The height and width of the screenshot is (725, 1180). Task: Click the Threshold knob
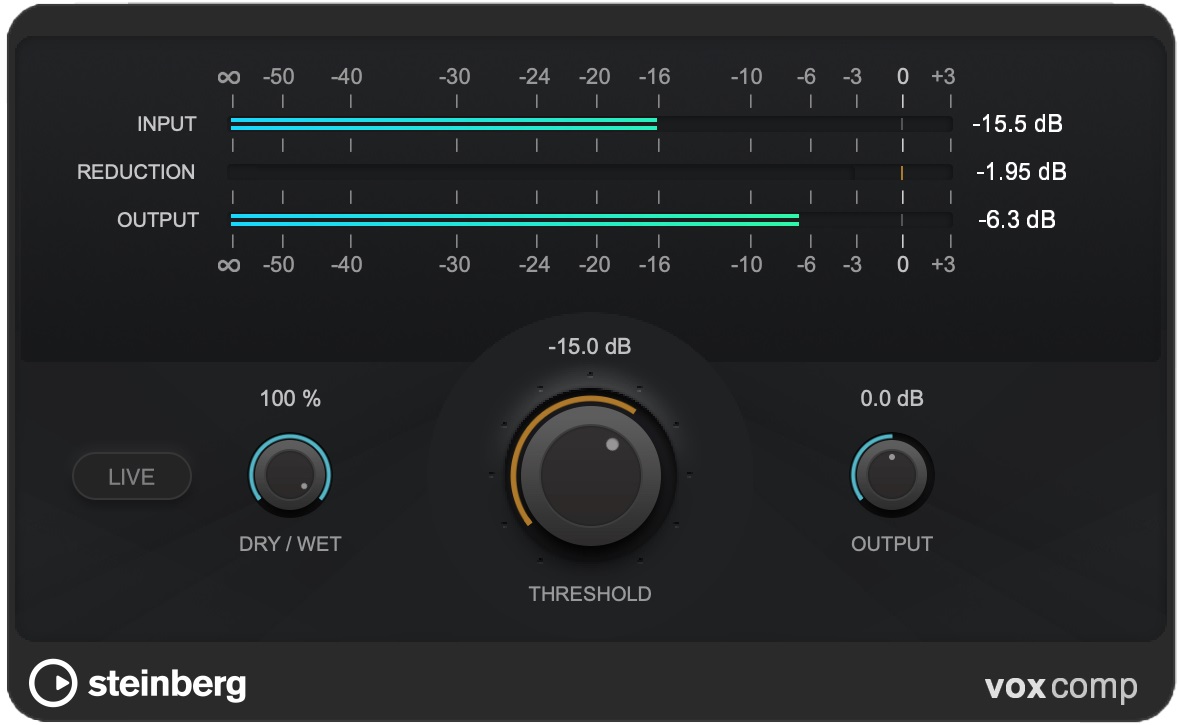pyautogui.click(x=590, y=472)
